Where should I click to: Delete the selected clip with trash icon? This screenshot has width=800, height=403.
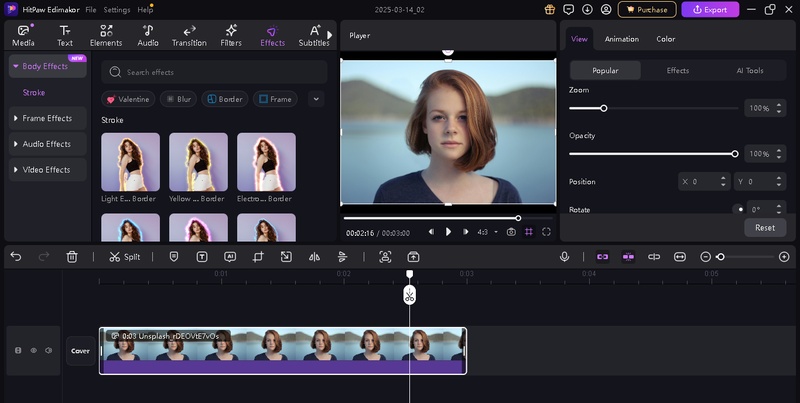(x=72, y=257)
